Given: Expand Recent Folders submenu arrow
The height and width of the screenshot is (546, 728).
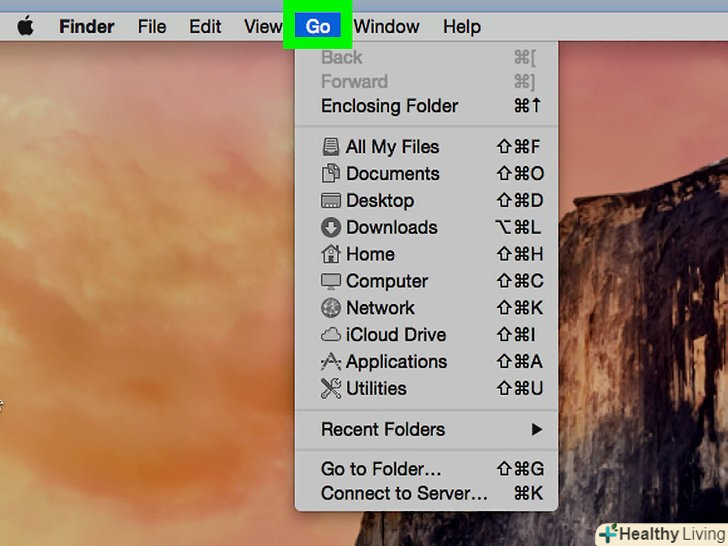Looking at the screenshot, I should [x=537, y=429].
